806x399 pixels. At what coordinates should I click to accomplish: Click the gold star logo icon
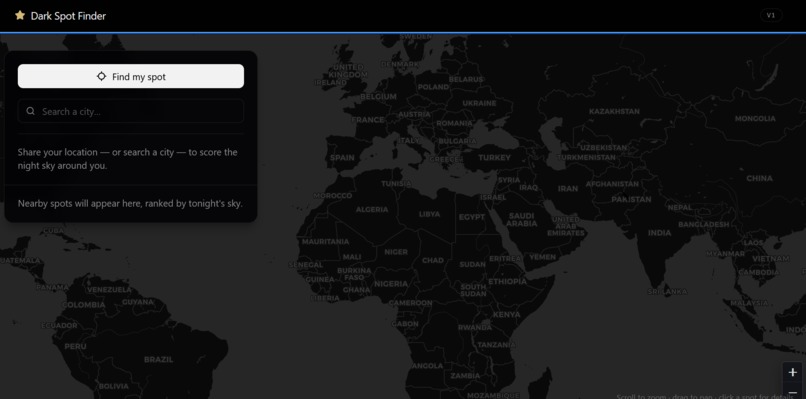click(20, 15)
